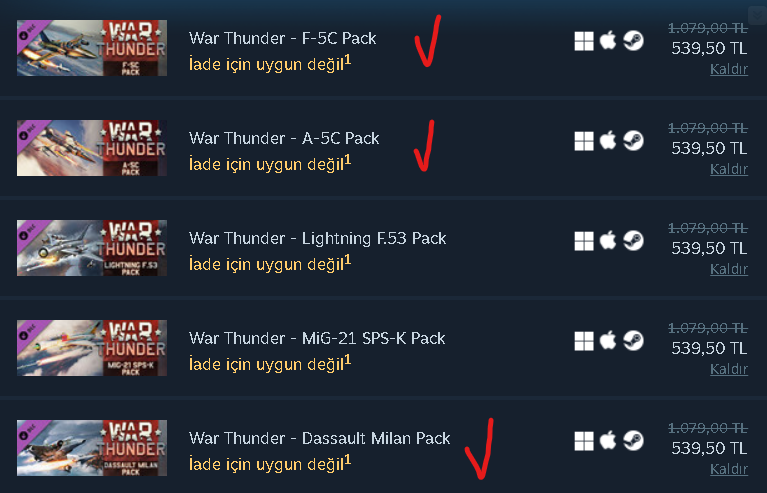Remove F-5C Pack with Kaldır link
Screen dimensions: 767x493
pyautogui.click(x=729, y=69)
